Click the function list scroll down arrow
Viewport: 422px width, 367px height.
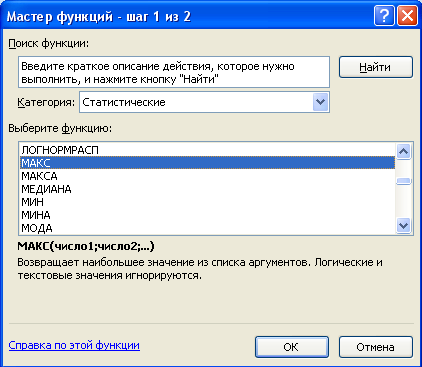pos(404,226)
